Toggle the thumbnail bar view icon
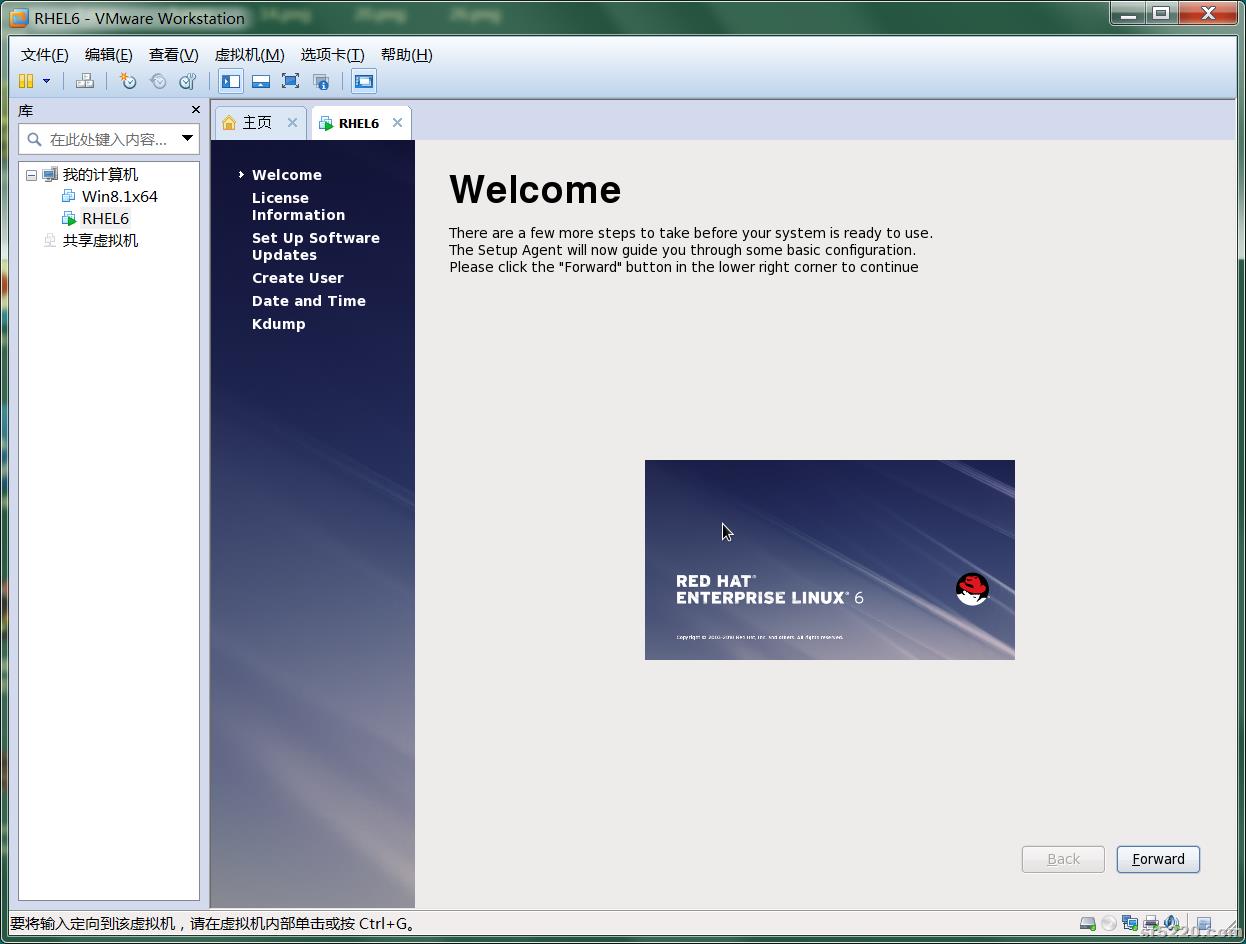 pos(261,81)
